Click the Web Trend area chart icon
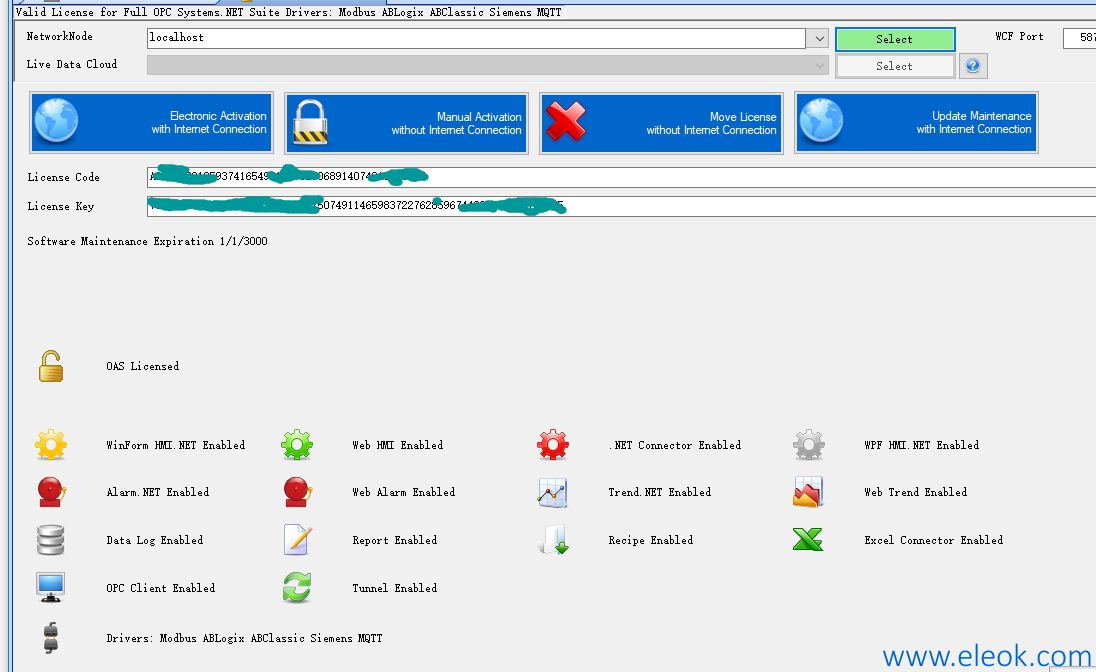The image size is (1096, 672). (x=808, y=492)
